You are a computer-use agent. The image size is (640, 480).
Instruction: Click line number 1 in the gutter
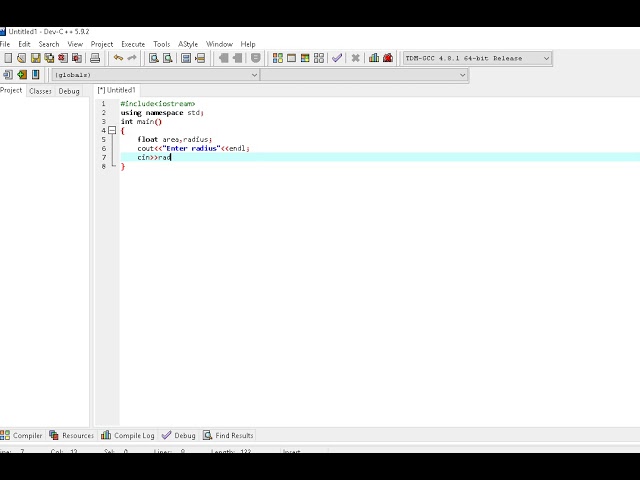click(x=103, y=104)
